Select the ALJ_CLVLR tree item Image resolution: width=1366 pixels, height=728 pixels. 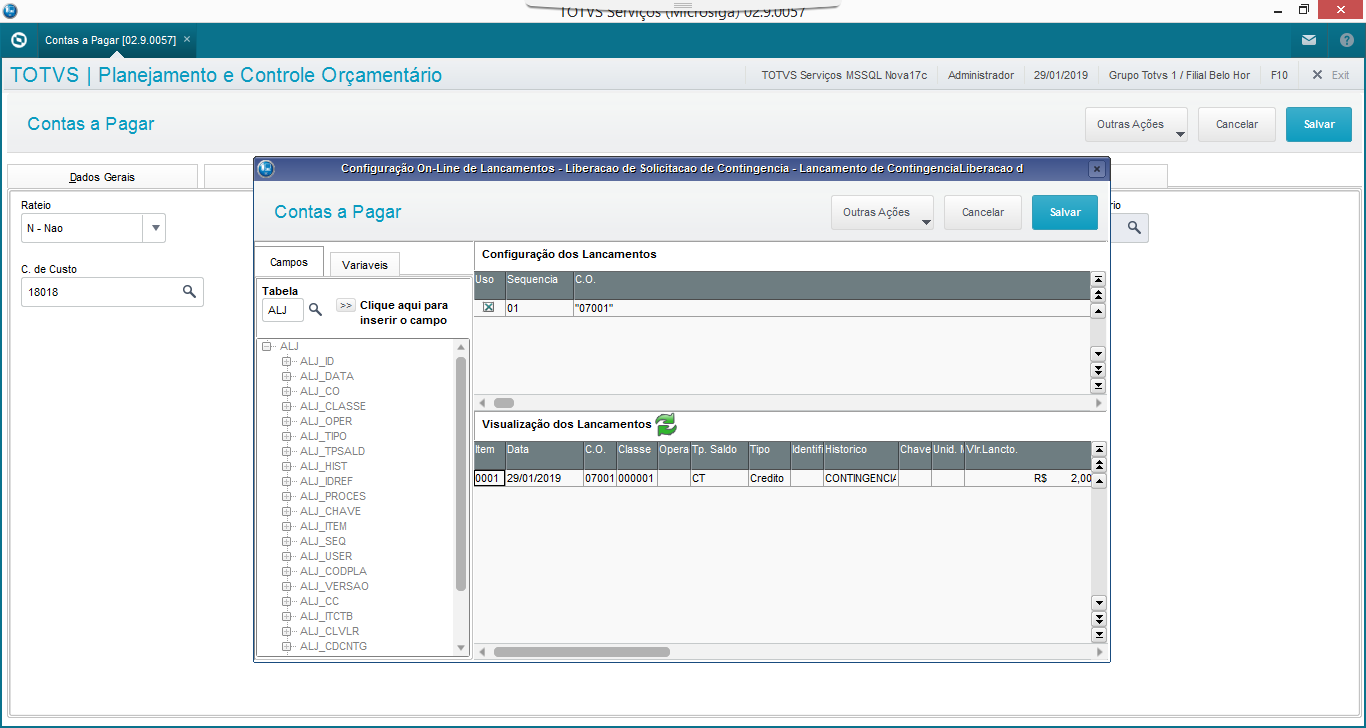click(329, 631)
